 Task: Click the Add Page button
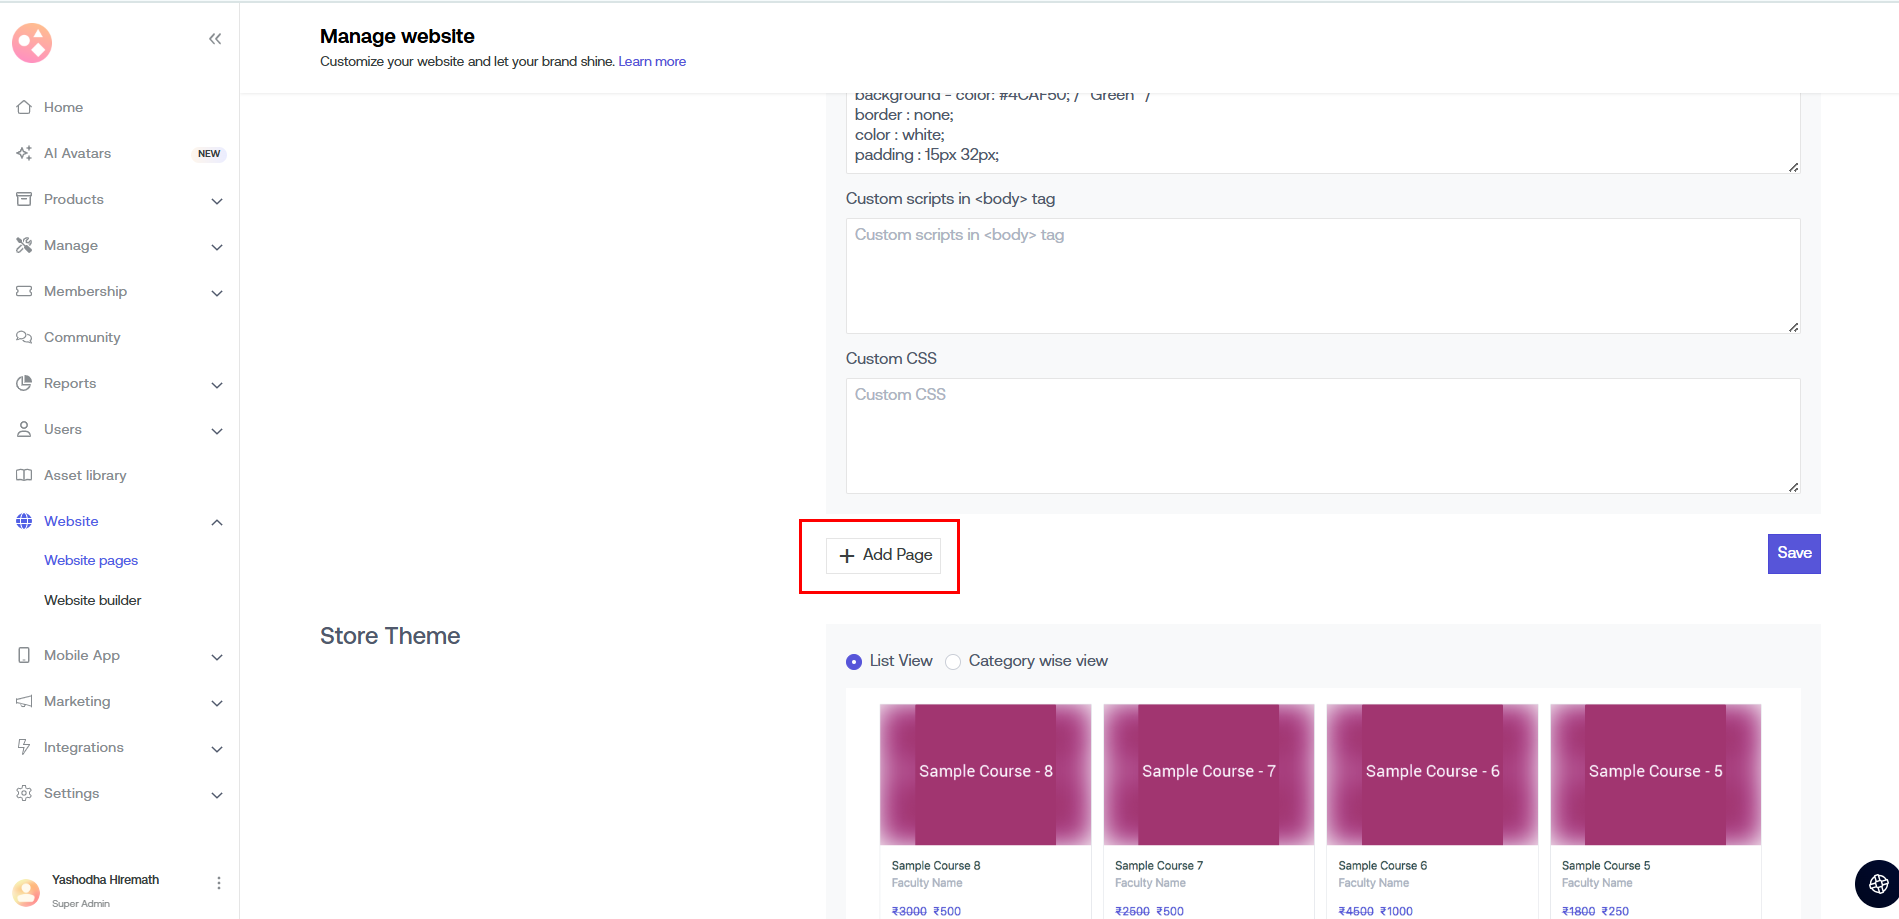[884, 555]
